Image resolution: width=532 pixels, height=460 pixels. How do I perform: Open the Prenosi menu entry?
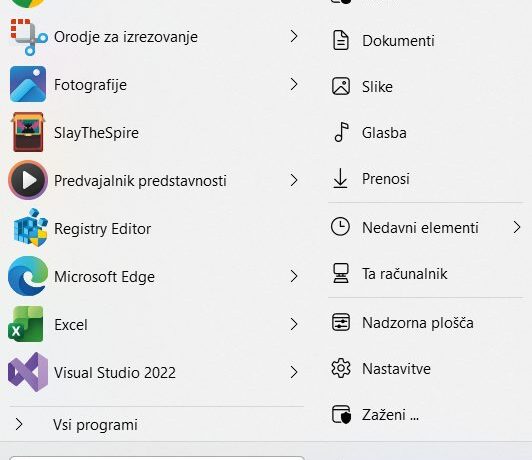click(x=426, y=178)
